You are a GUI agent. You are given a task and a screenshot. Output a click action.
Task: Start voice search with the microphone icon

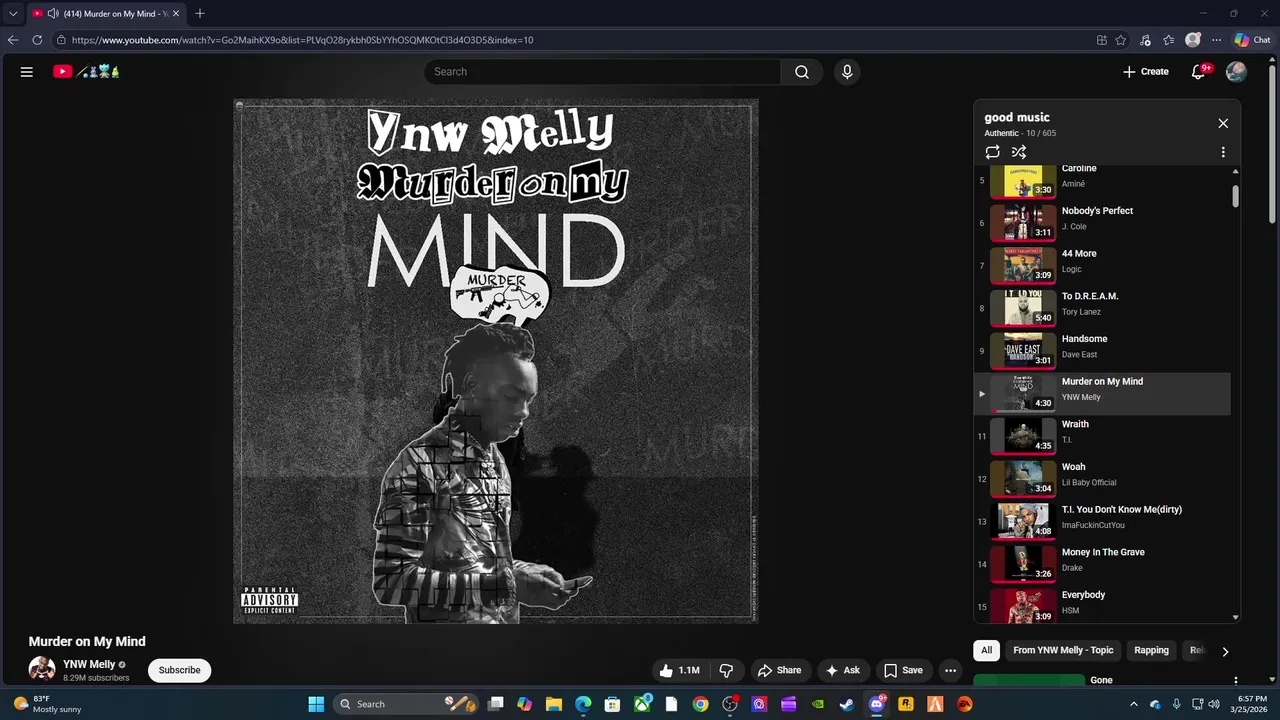[847, 72]
